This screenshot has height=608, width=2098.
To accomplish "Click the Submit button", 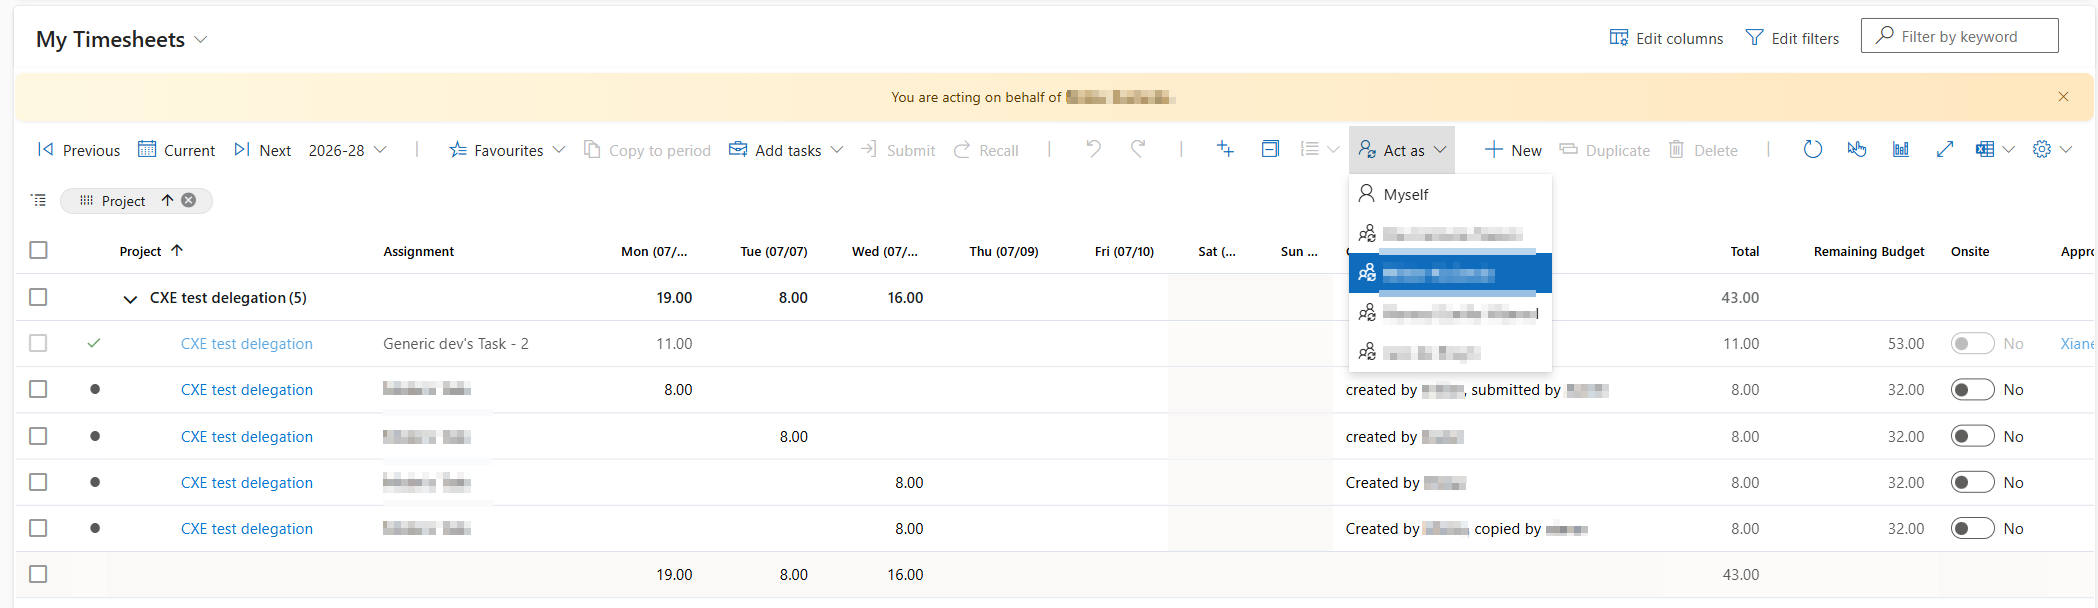I will [898, 150].
